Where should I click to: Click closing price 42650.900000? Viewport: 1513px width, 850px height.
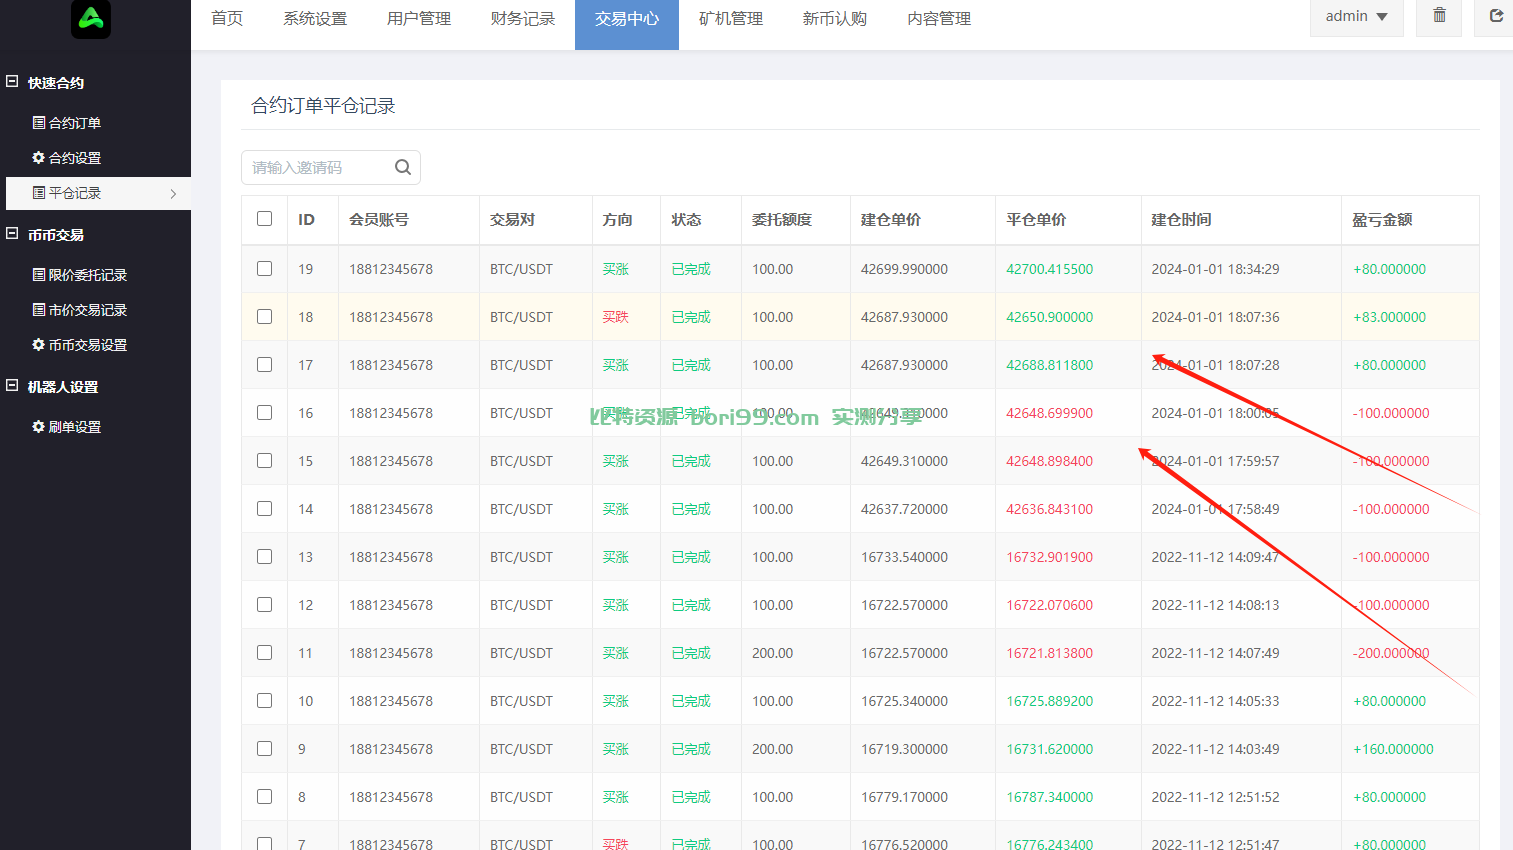[1050, 317]
